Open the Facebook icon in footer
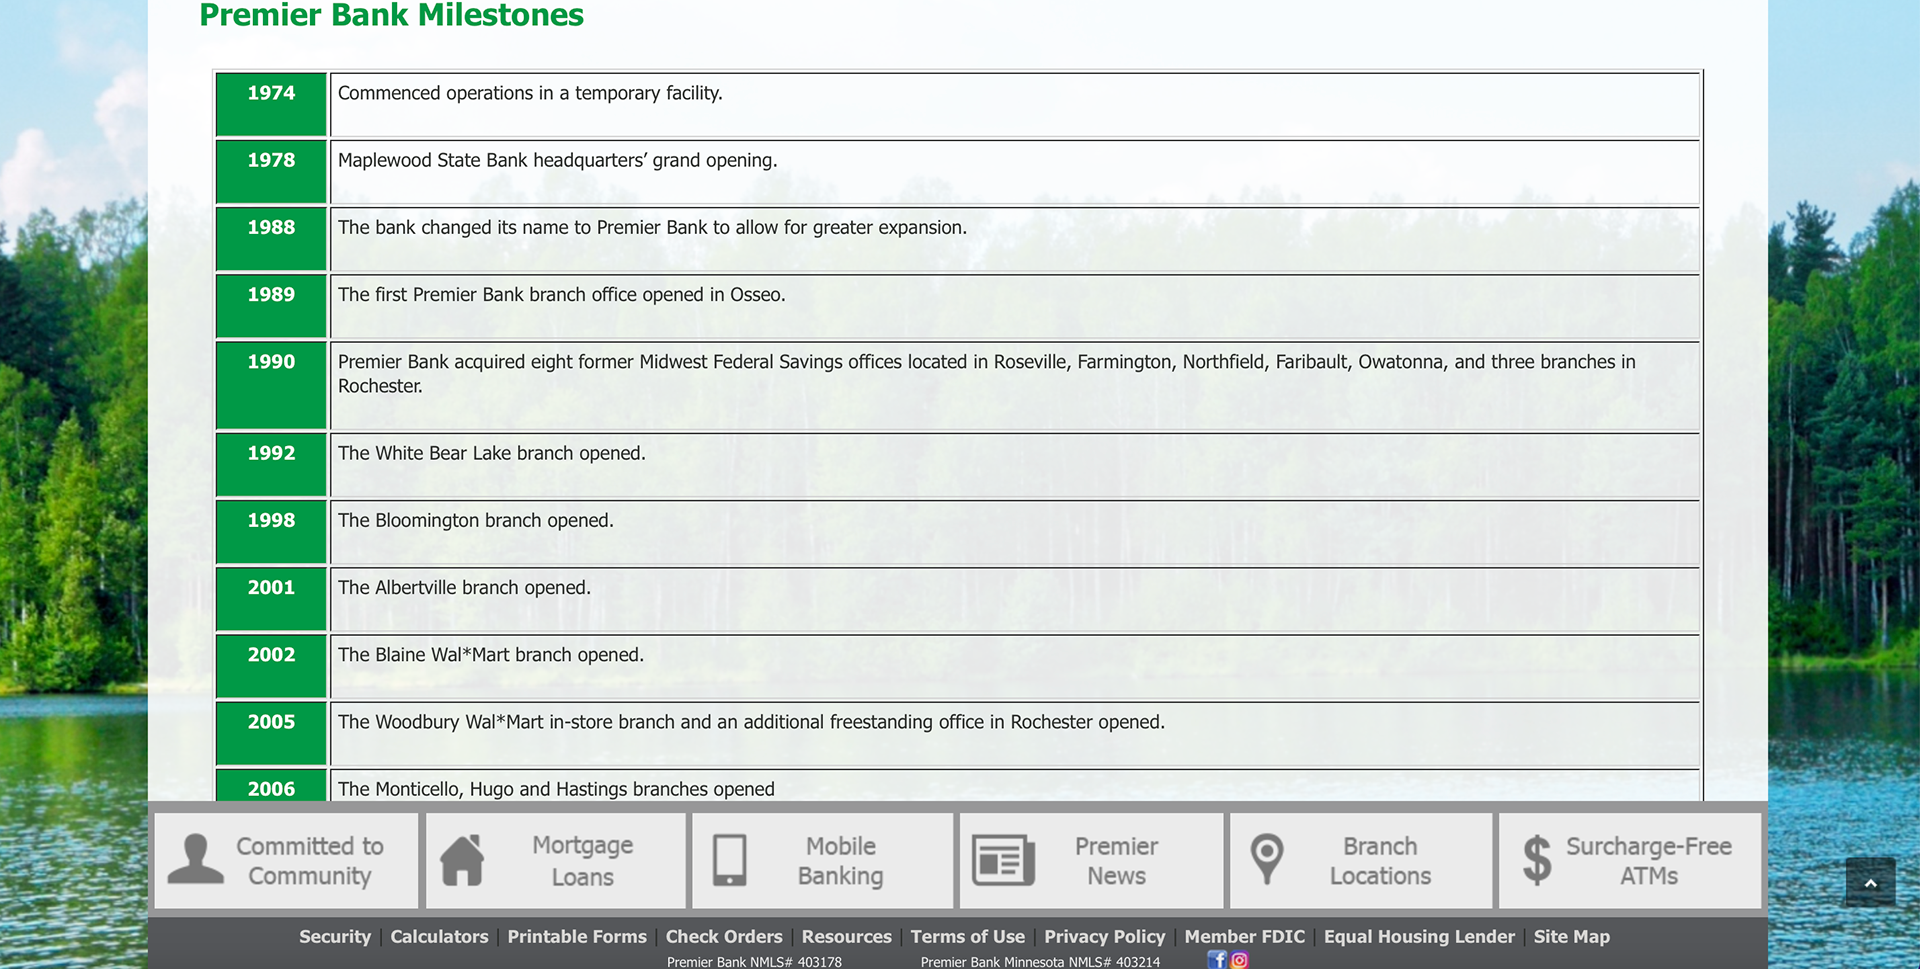This screenshot has width=1920, height=969. point(1217,960)
